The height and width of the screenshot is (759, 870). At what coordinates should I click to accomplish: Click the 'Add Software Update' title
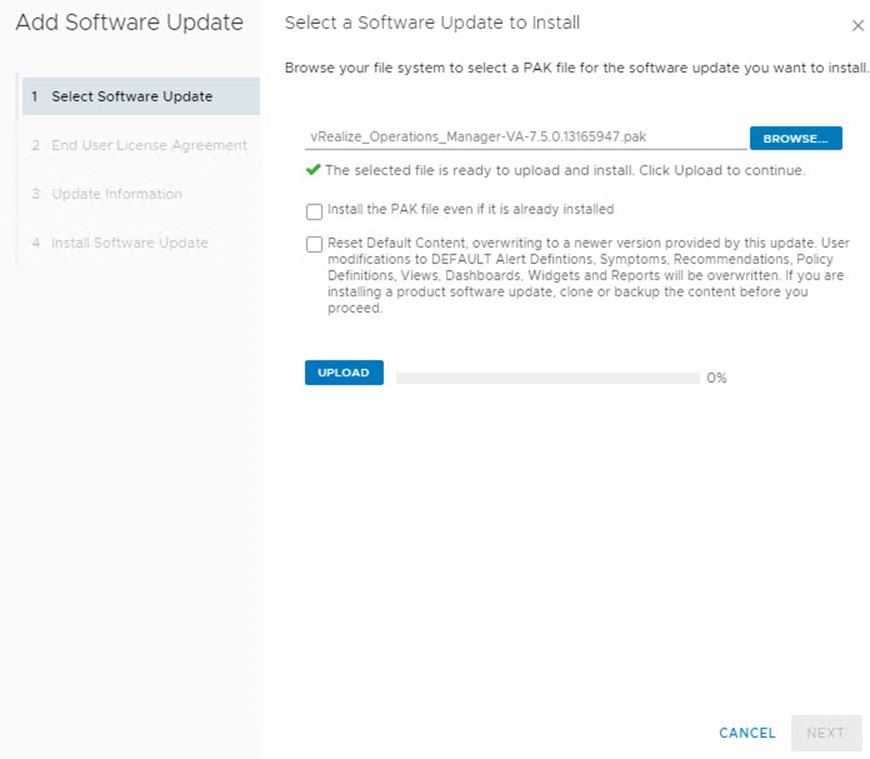129,23
